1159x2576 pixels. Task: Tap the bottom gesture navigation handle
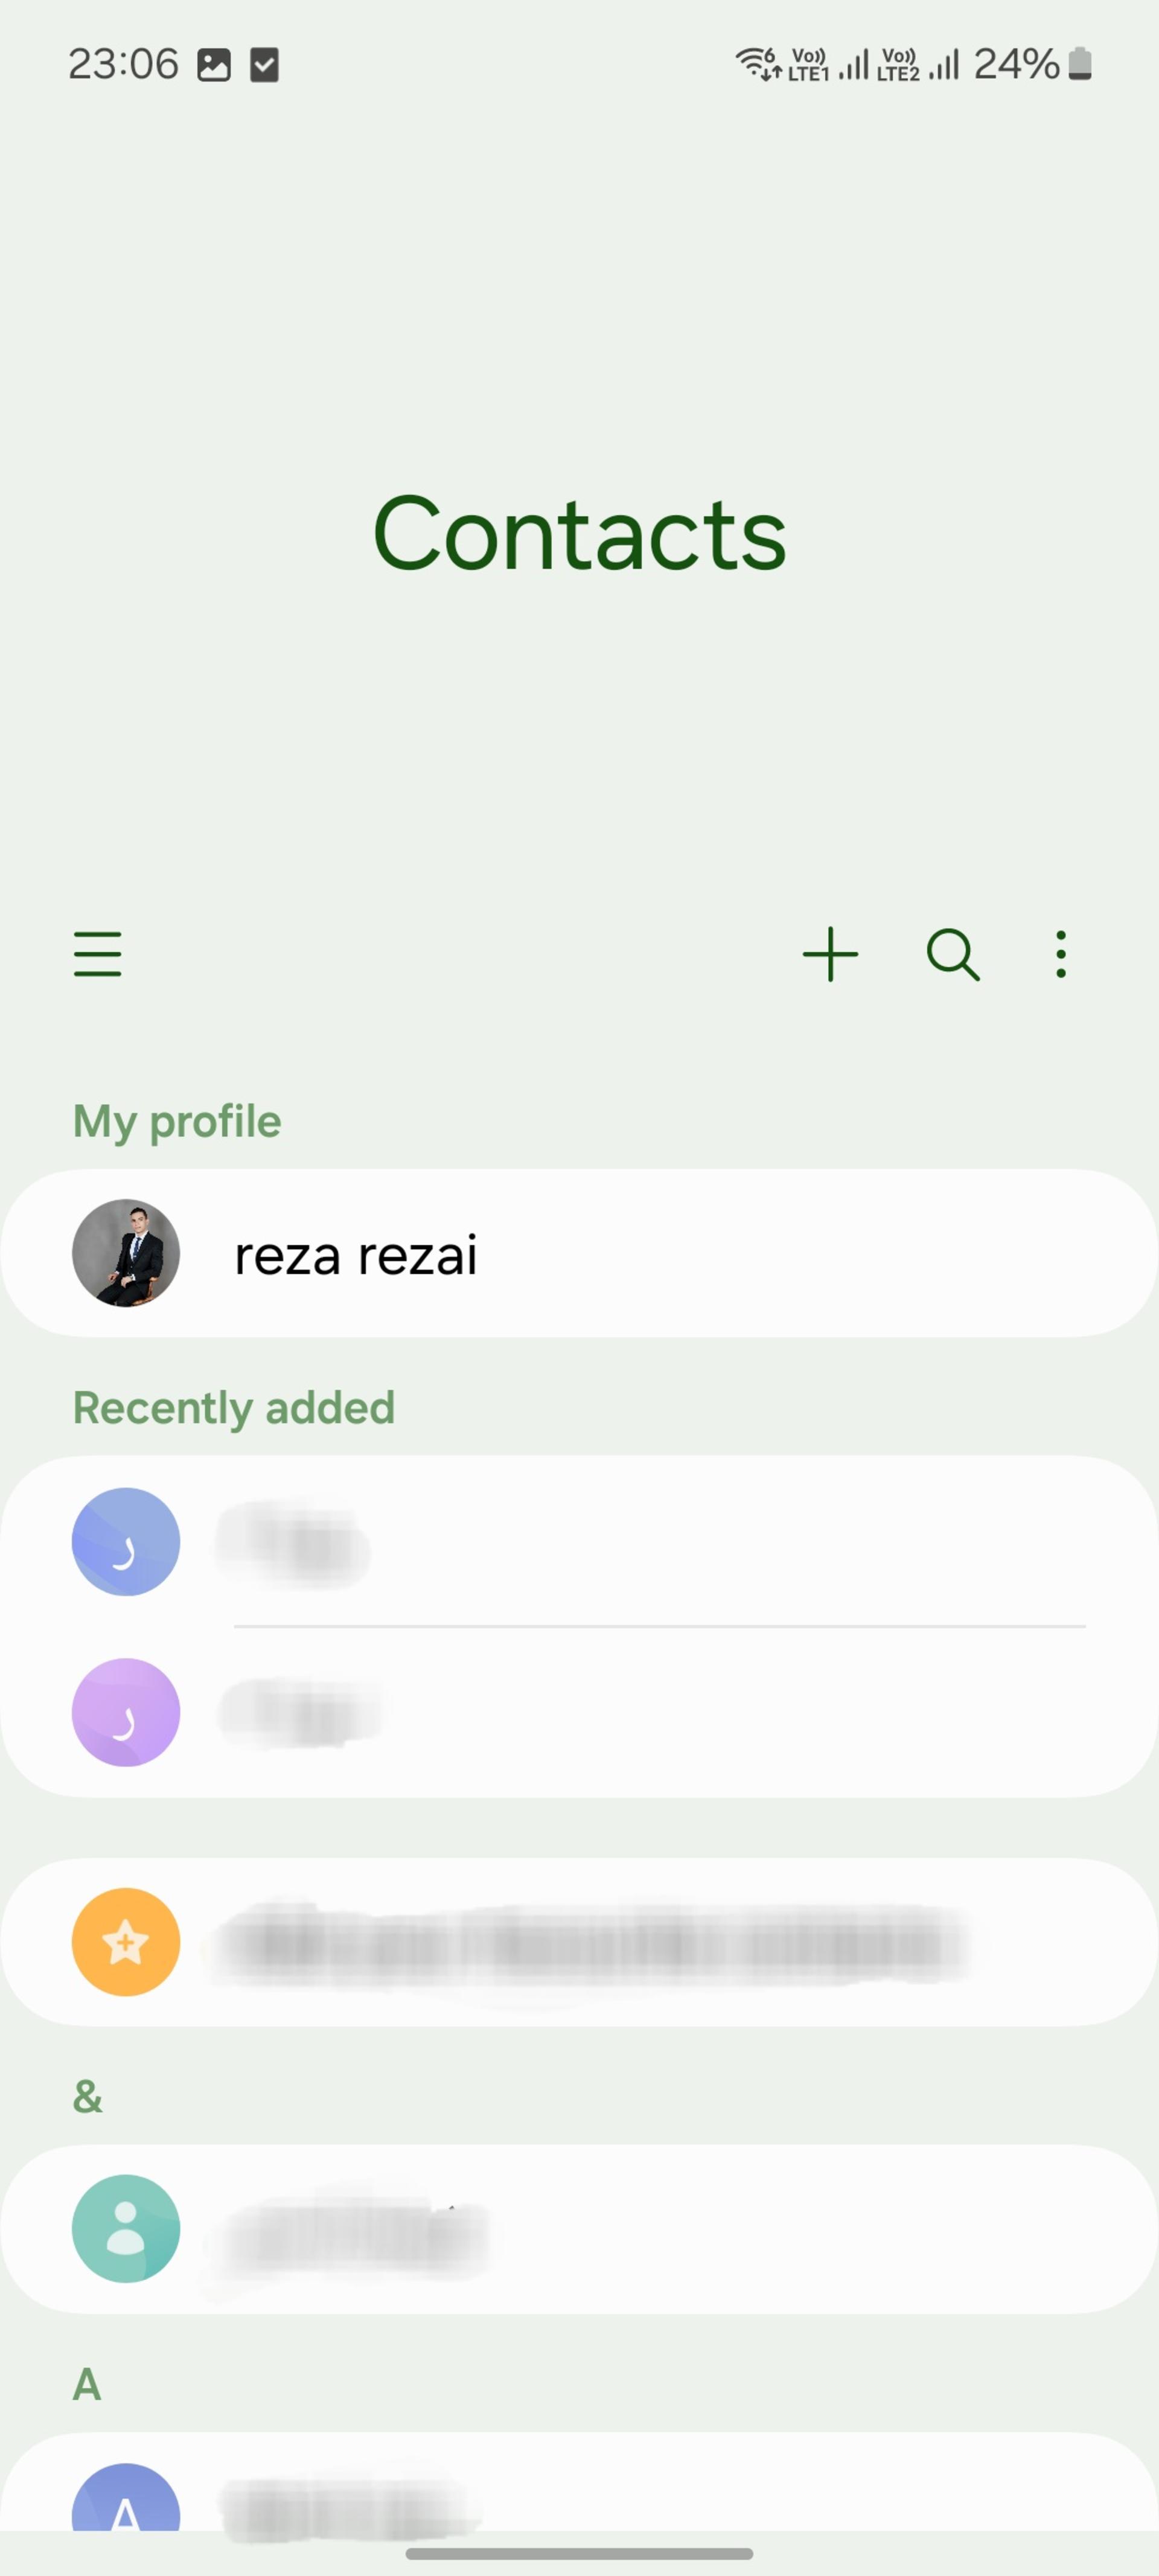(579, 2553)
